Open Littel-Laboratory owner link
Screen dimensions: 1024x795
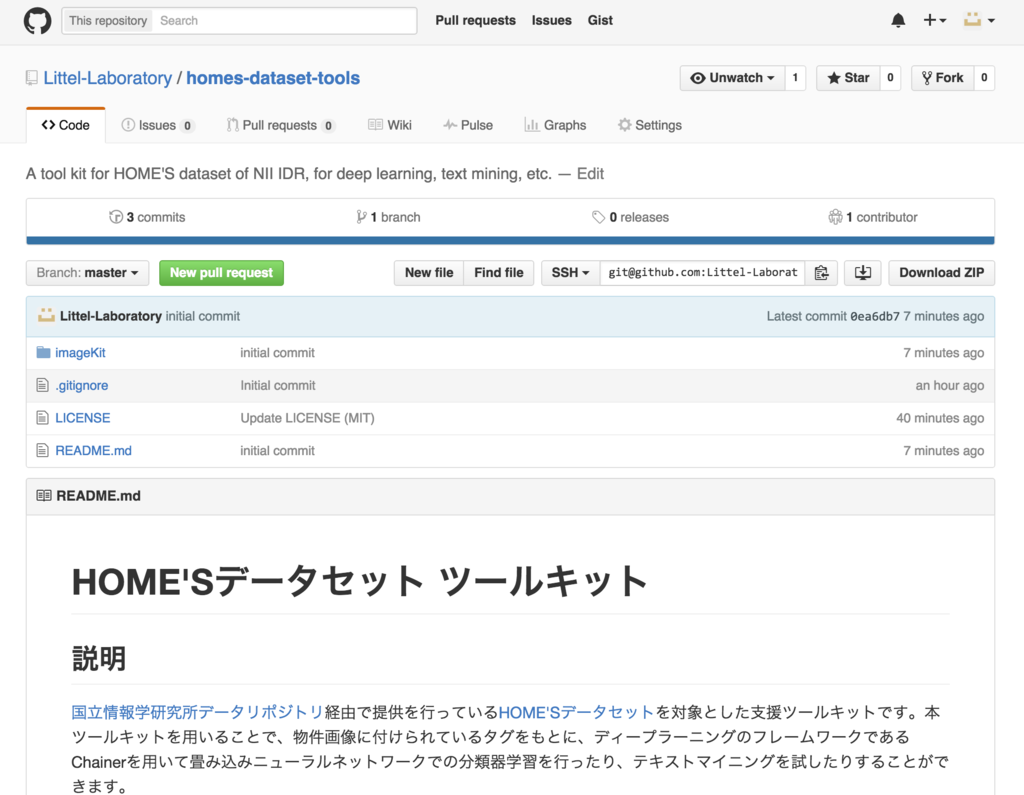[x=108, y=78]
